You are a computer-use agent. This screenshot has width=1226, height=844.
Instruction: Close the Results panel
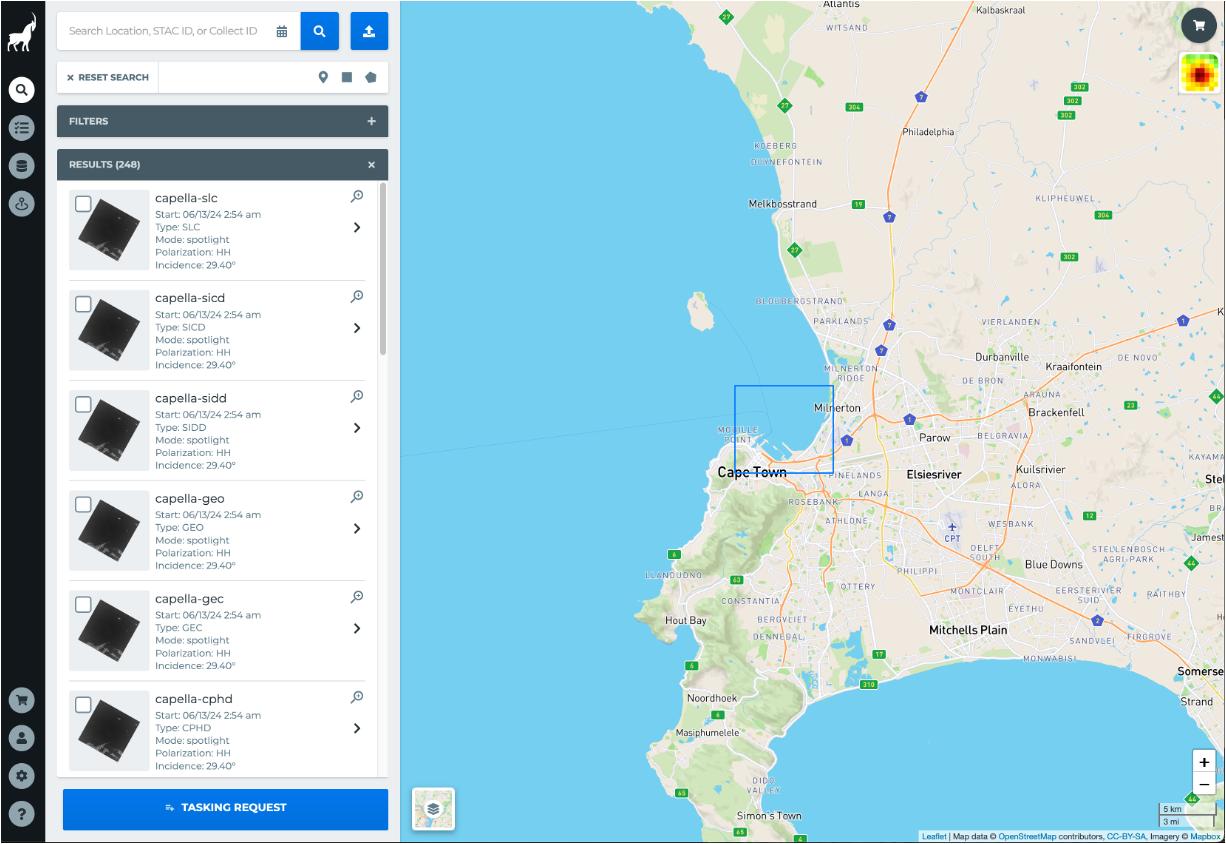click(371, 165)
